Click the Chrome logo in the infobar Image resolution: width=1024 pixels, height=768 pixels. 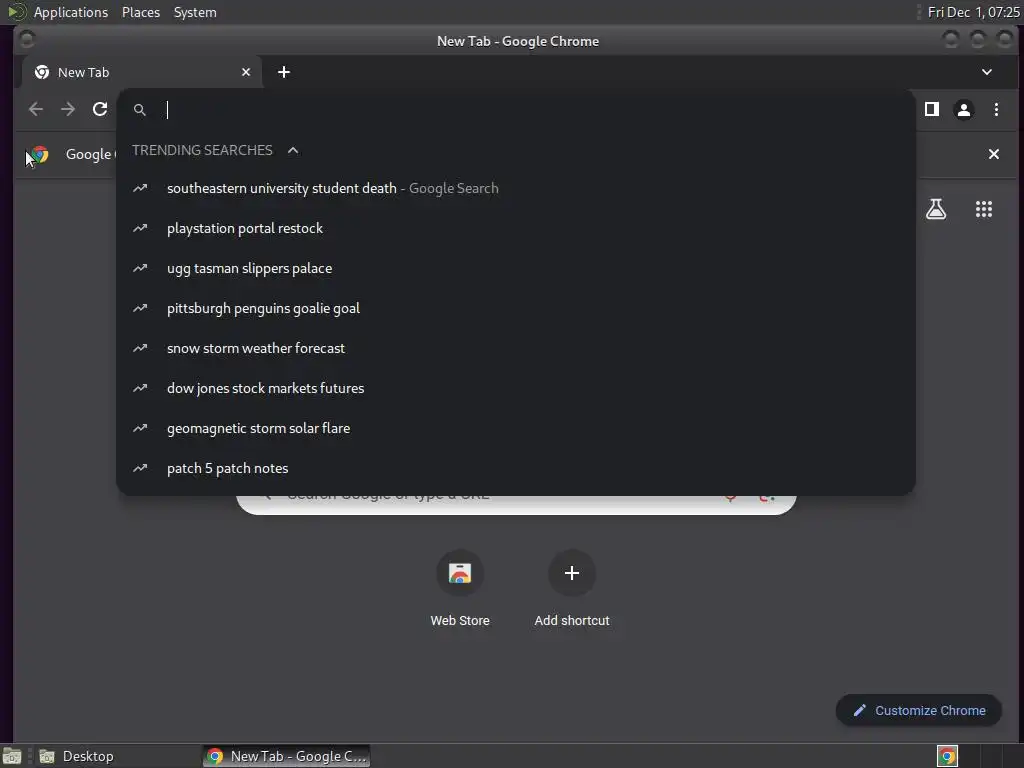coord(40,154)
